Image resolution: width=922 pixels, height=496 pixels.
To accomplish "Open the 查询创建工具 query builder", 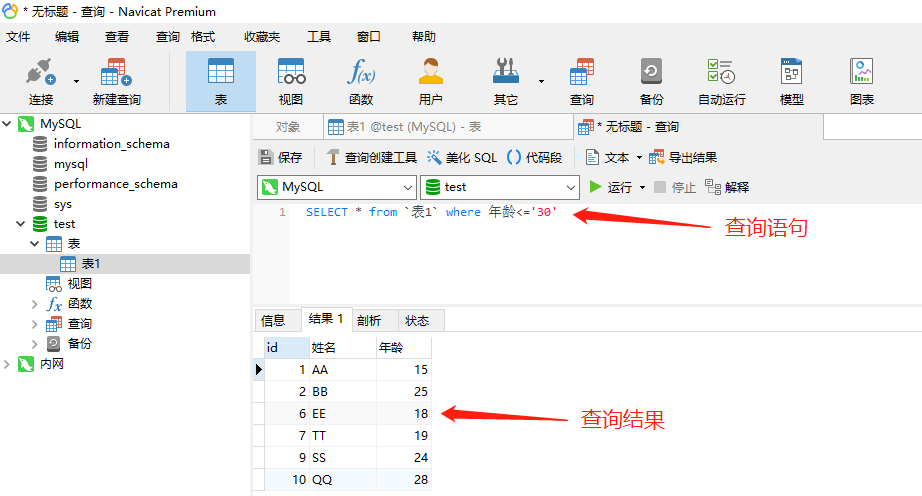I will pyautogui.click(x=372, y=157).
